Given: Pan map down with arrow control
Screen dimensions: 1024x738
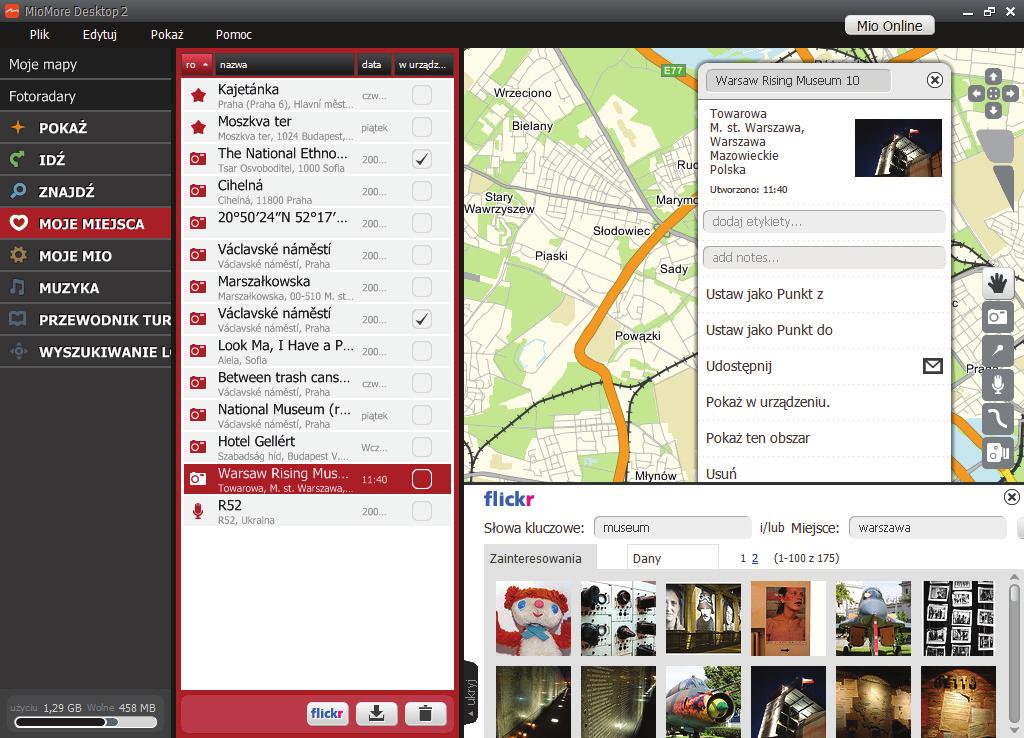Looking at the screenshot, I should (x=993, y=110).
